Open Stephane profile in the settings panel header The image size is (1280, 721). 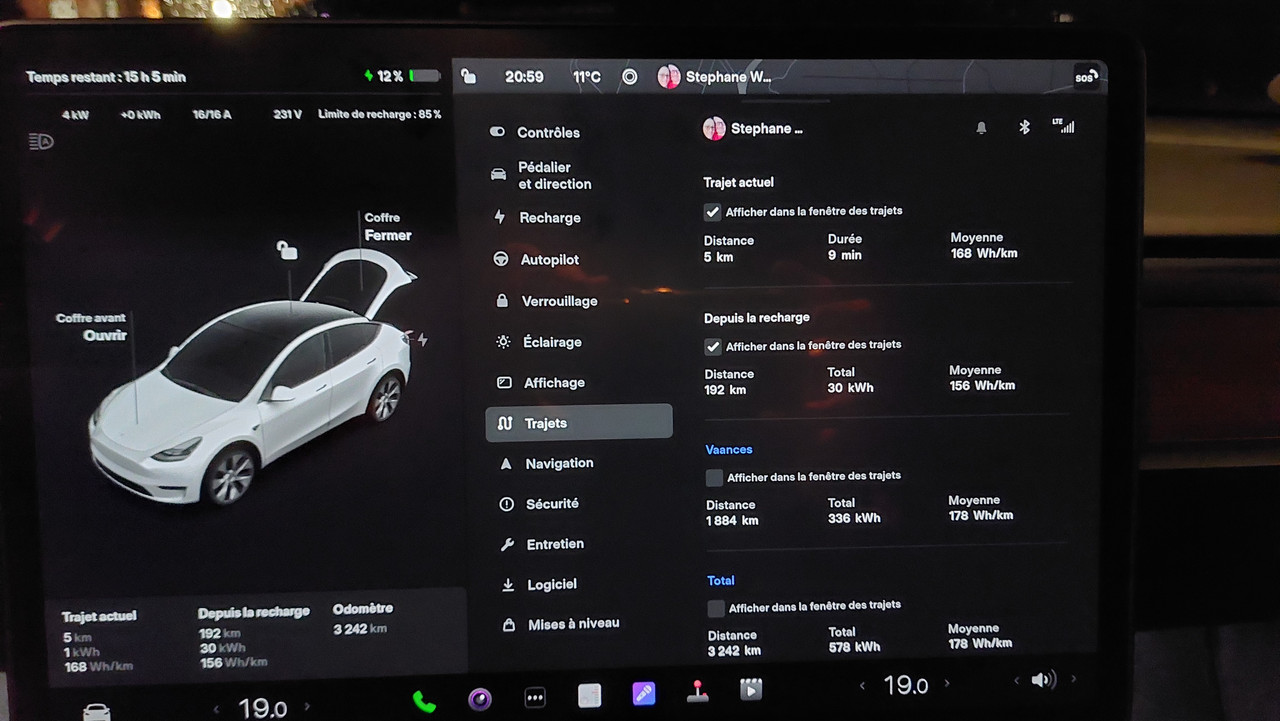pos(754,128)
